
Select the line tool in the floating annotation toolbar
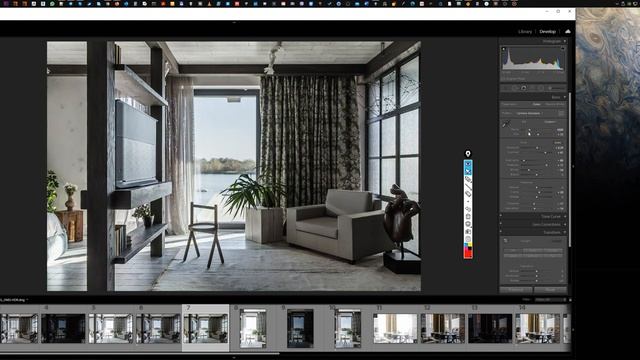tap(468, 187)
